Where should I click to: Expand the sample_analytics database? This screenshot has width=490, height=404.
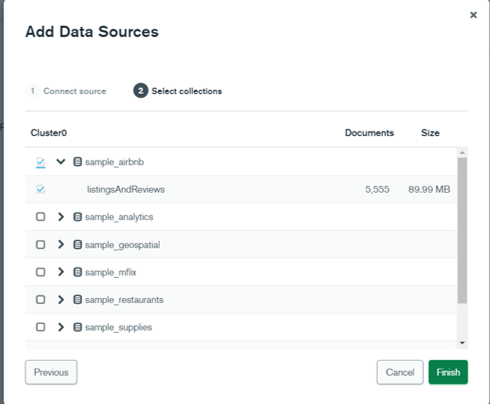point(61,217)
